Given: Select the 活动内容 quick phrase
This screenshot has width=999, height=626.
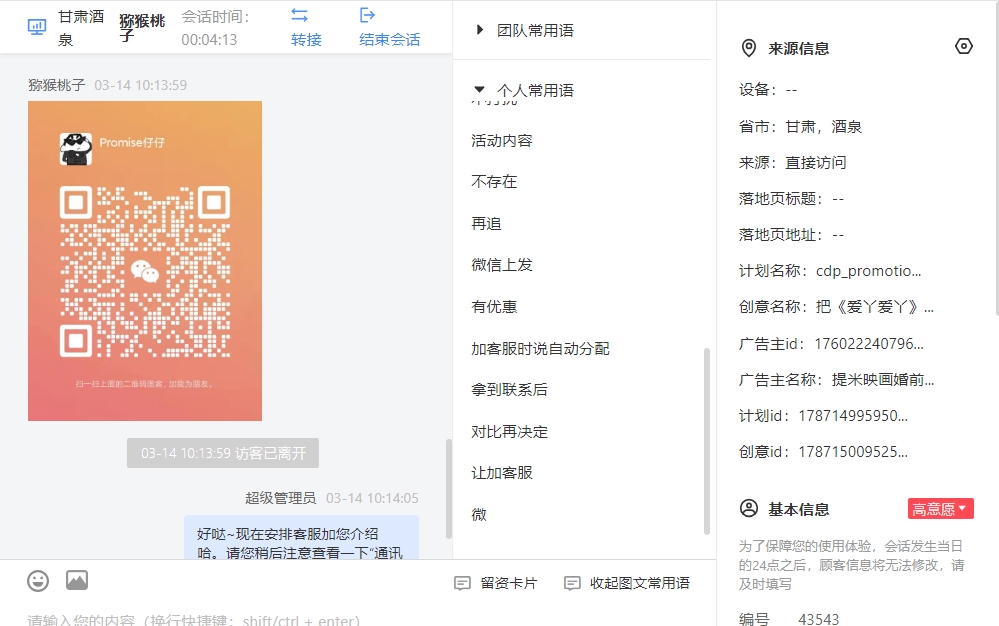Looking at the screenshot, I should pos(502,140).
